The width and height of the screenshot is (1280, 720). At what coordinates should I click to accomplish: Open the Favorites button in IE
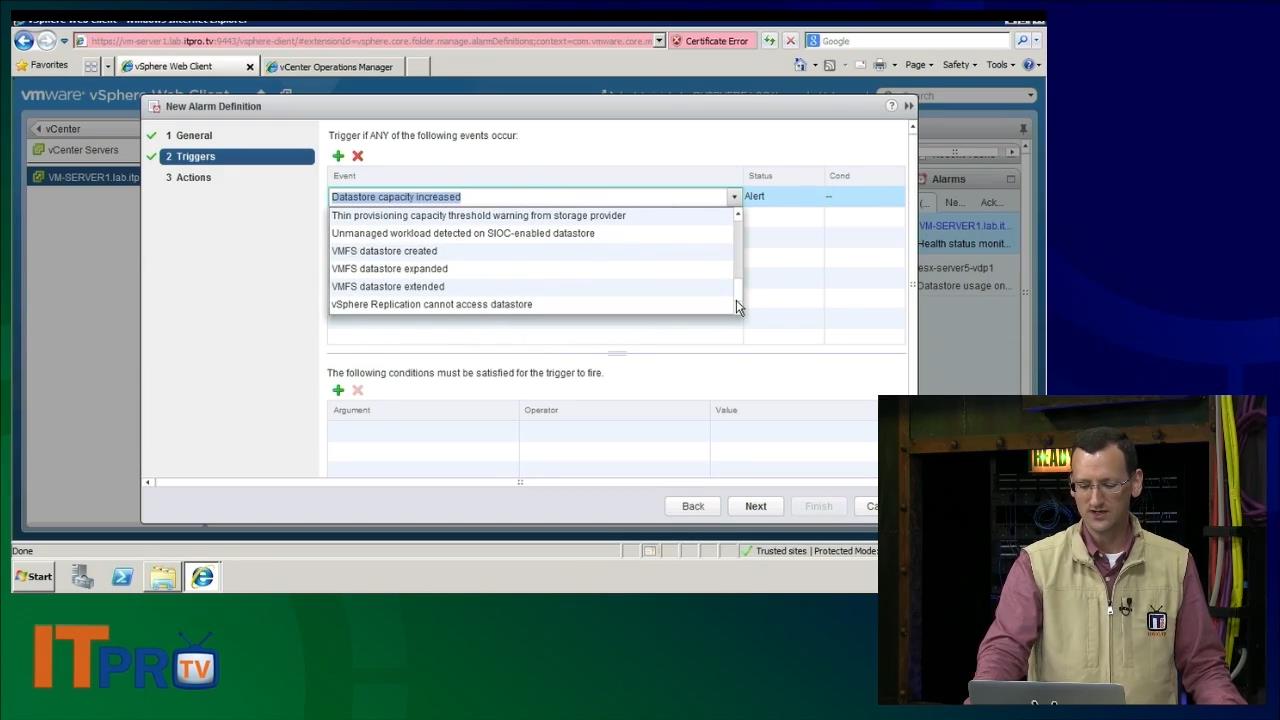coord(41,65)
